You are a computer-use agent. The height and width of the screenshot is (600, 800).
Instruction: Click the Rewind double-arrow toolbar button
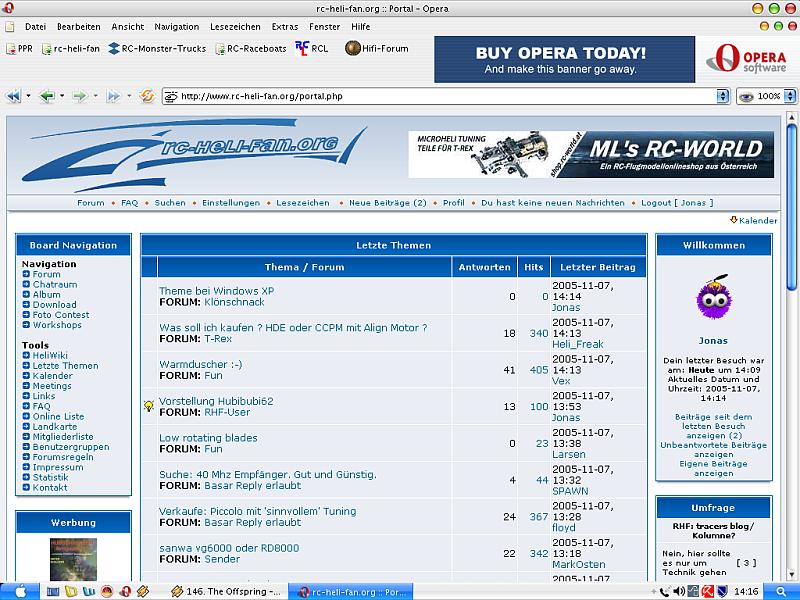(14, 96)
